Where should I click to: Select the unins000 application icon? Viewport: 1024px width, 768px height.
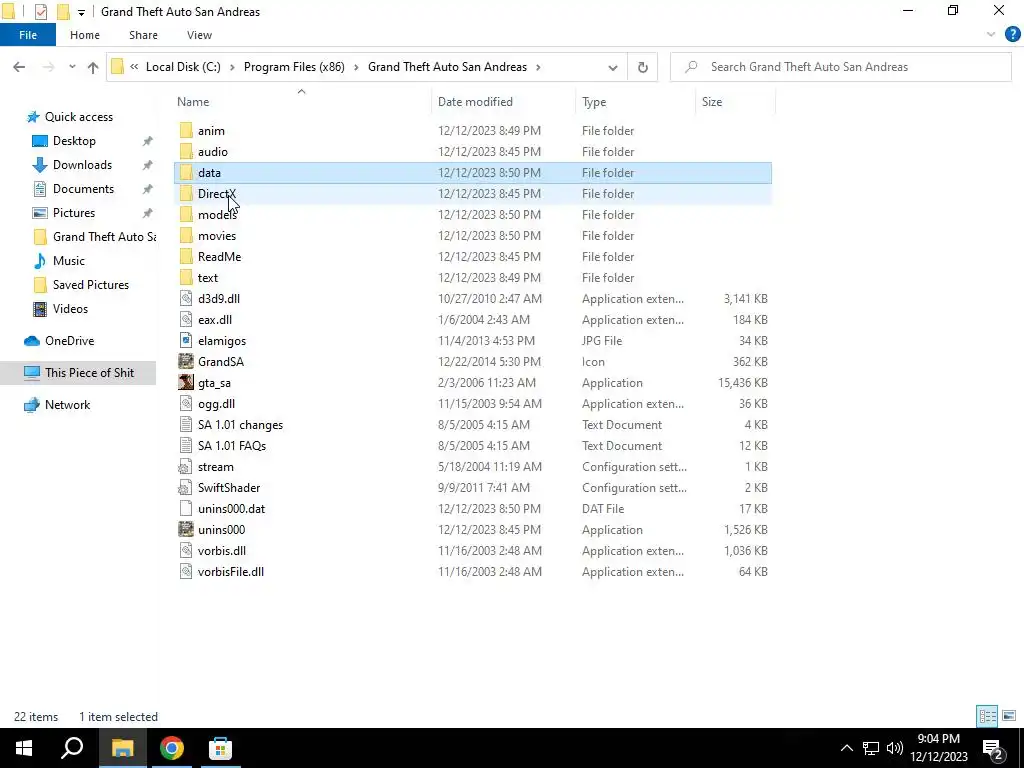click(186, 530)
